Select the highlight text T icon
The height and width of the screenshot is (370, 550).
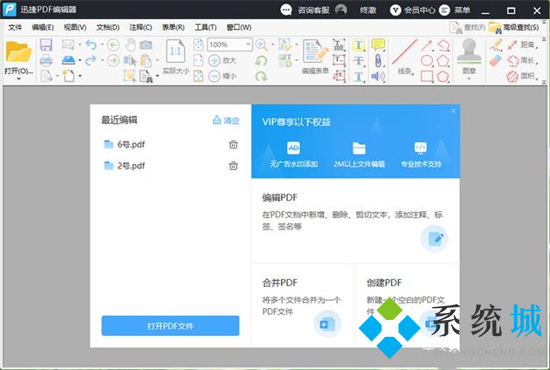[x=358, y=45]
